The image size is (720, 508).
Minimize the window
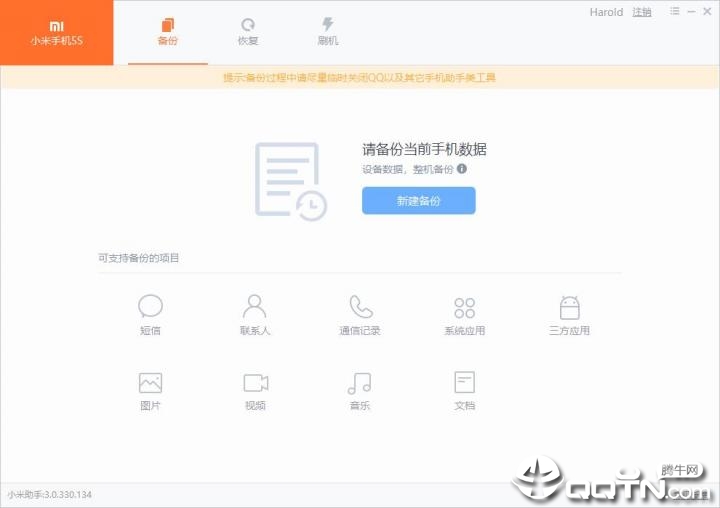pos(691,11)
